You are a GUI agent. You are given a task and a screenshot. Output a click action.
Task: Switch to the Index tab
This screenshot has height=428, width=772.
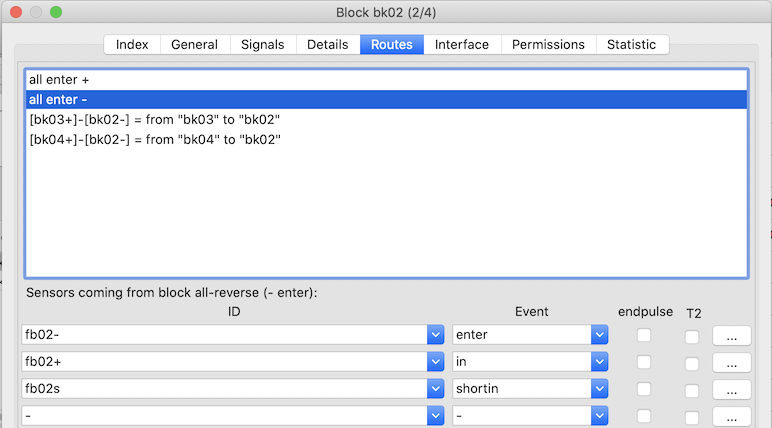[132, 45]
